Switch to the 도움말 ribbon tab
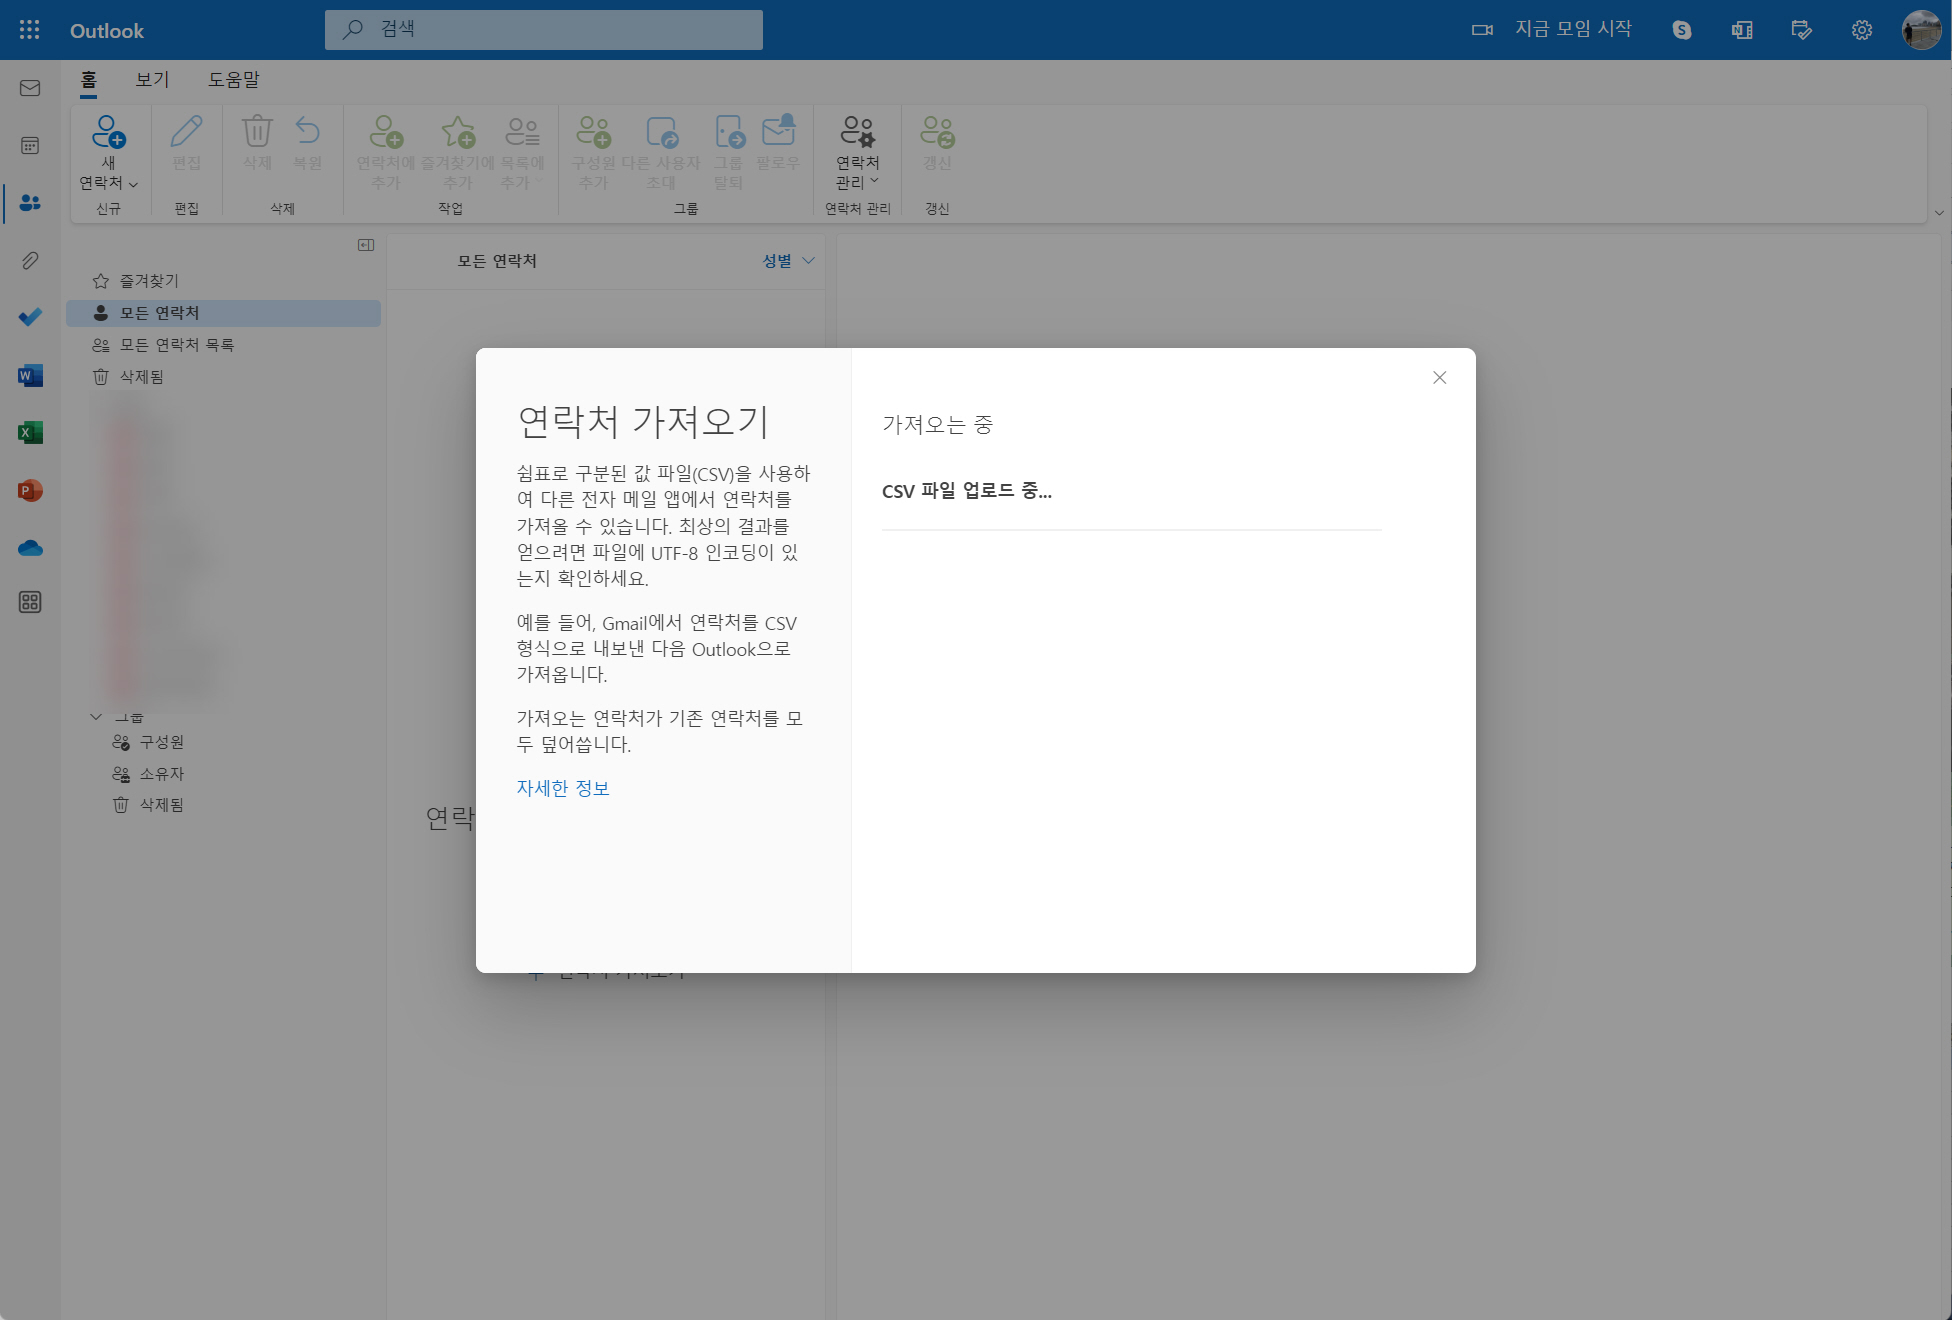The image size is (1952, 1320). (x=233, y=80)
